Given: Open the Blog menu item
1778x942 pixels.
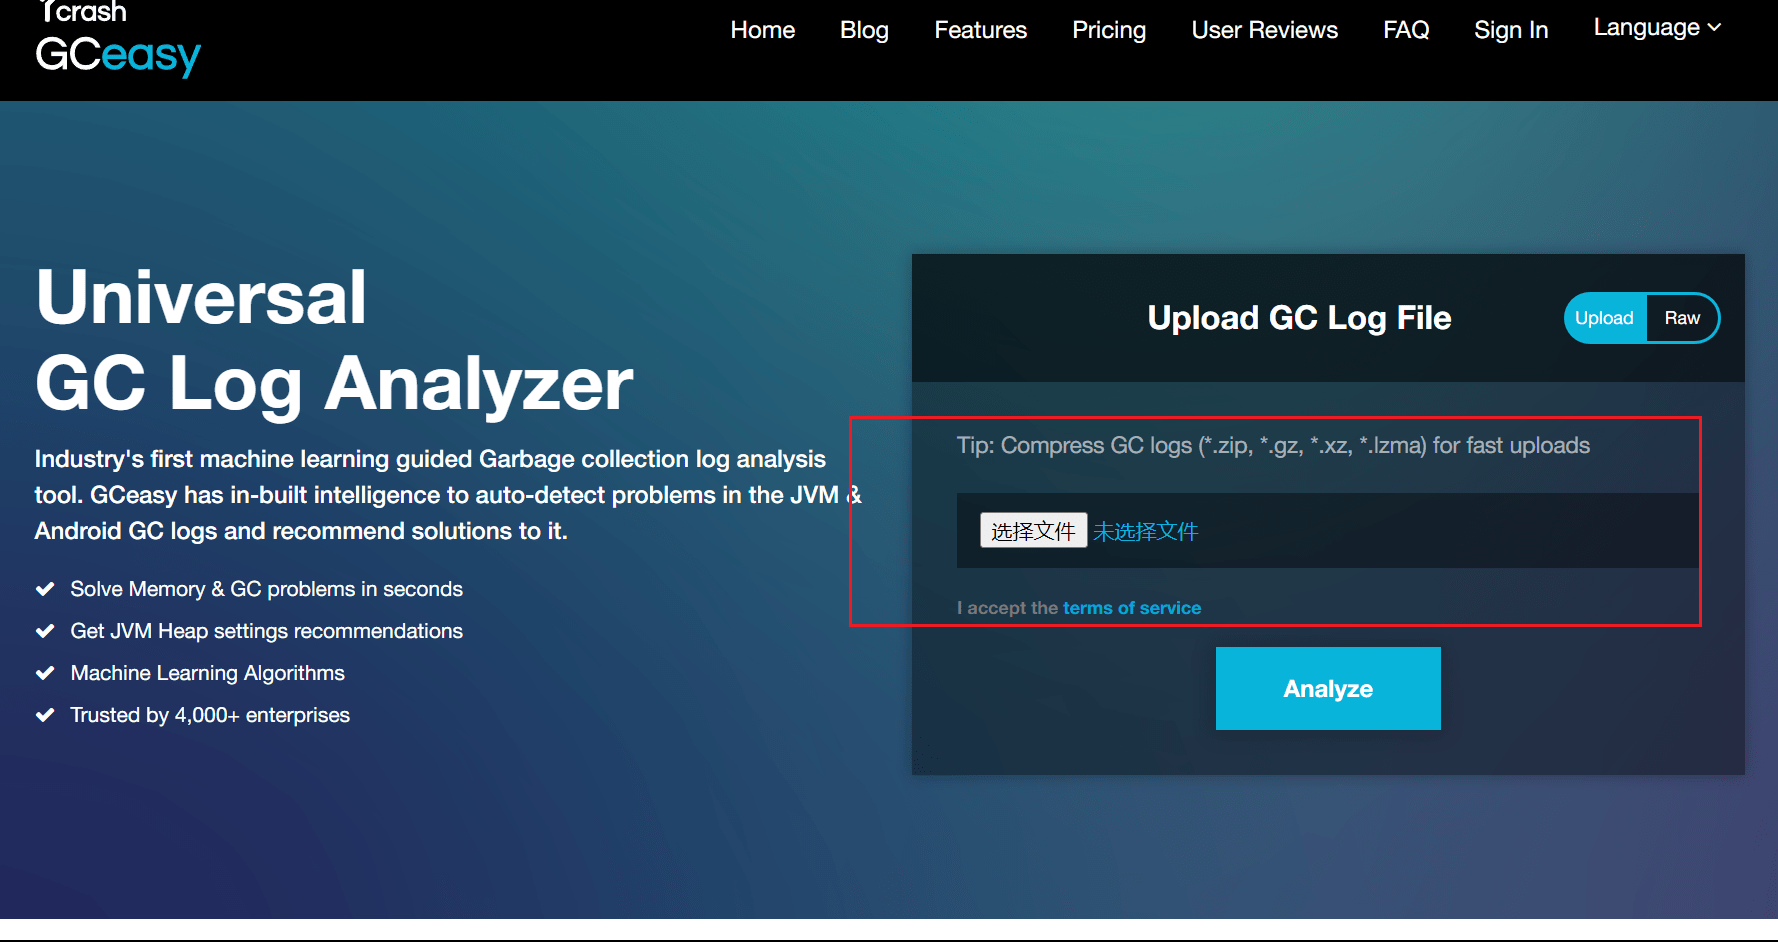Looking at the screenshot, I should [x=864, y=30].
